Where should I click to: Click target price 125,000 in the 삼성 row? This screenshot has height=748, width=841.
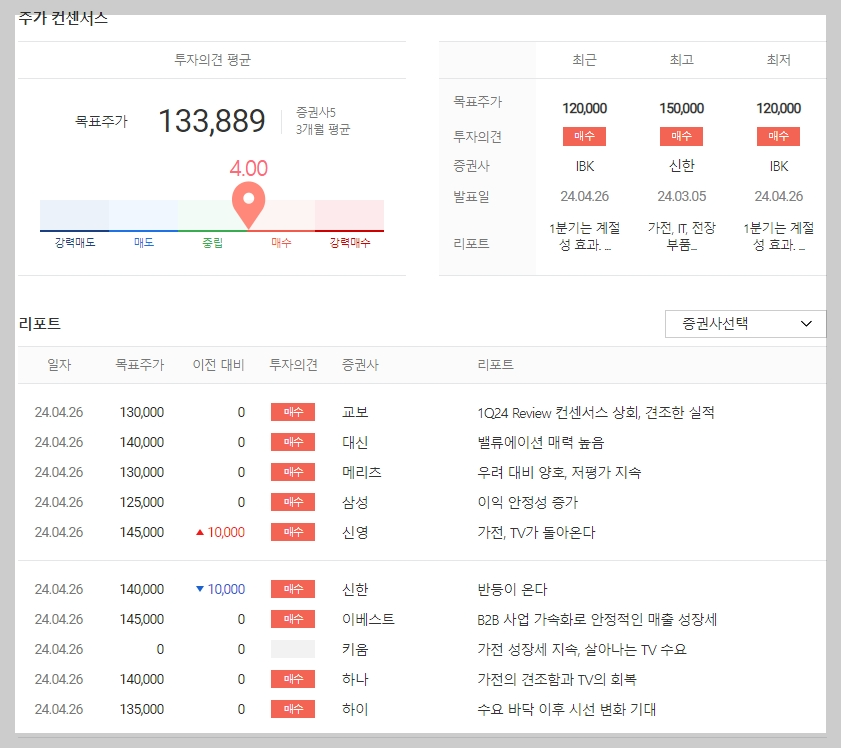pyautogui.click(x=142, y=502)
